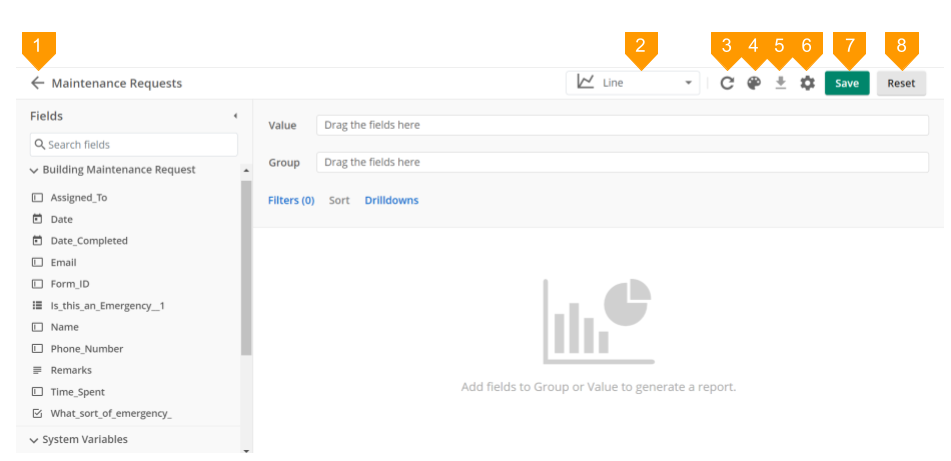The image size is (951, 461).
Task: Open the Filters (0) tab
Action: pos(291,200)
